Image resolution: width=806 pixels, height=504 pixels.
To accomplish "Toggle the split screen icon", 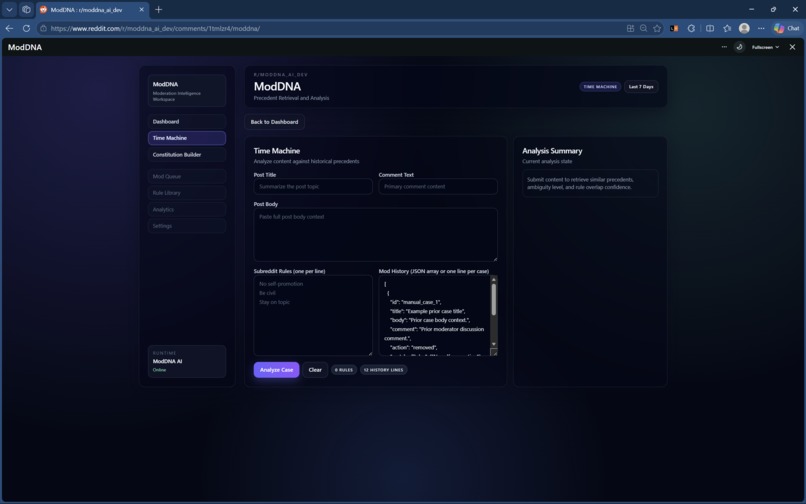I will tap(710, 28).
